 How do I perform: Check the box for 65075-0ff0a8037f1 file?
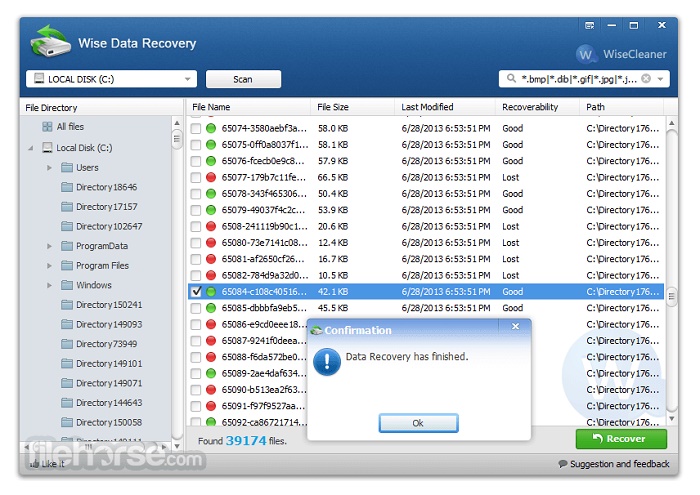pyautogui.click(x=196, y=145)
